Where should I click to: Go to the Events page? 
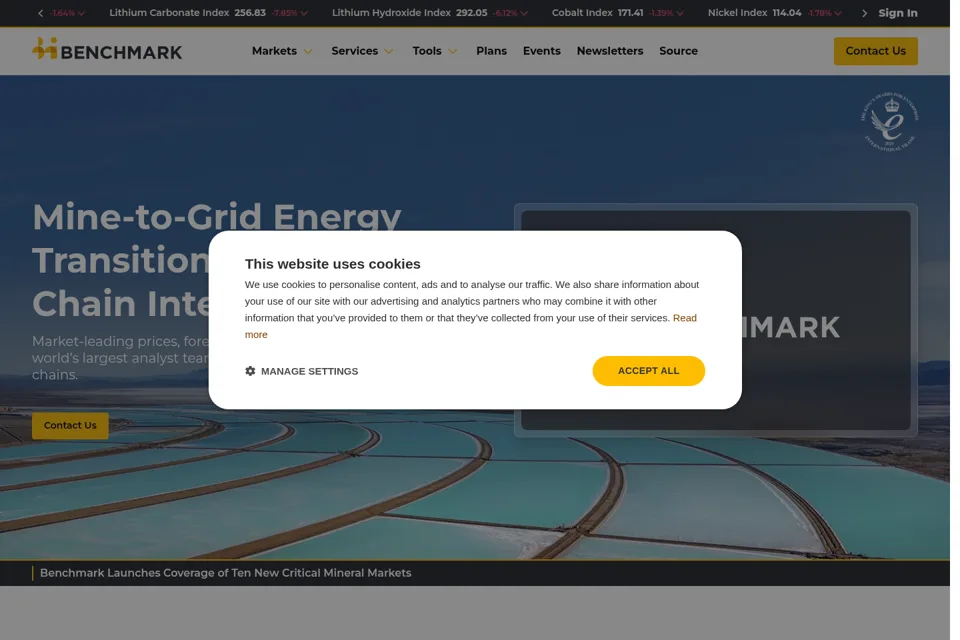click(542, 51)
